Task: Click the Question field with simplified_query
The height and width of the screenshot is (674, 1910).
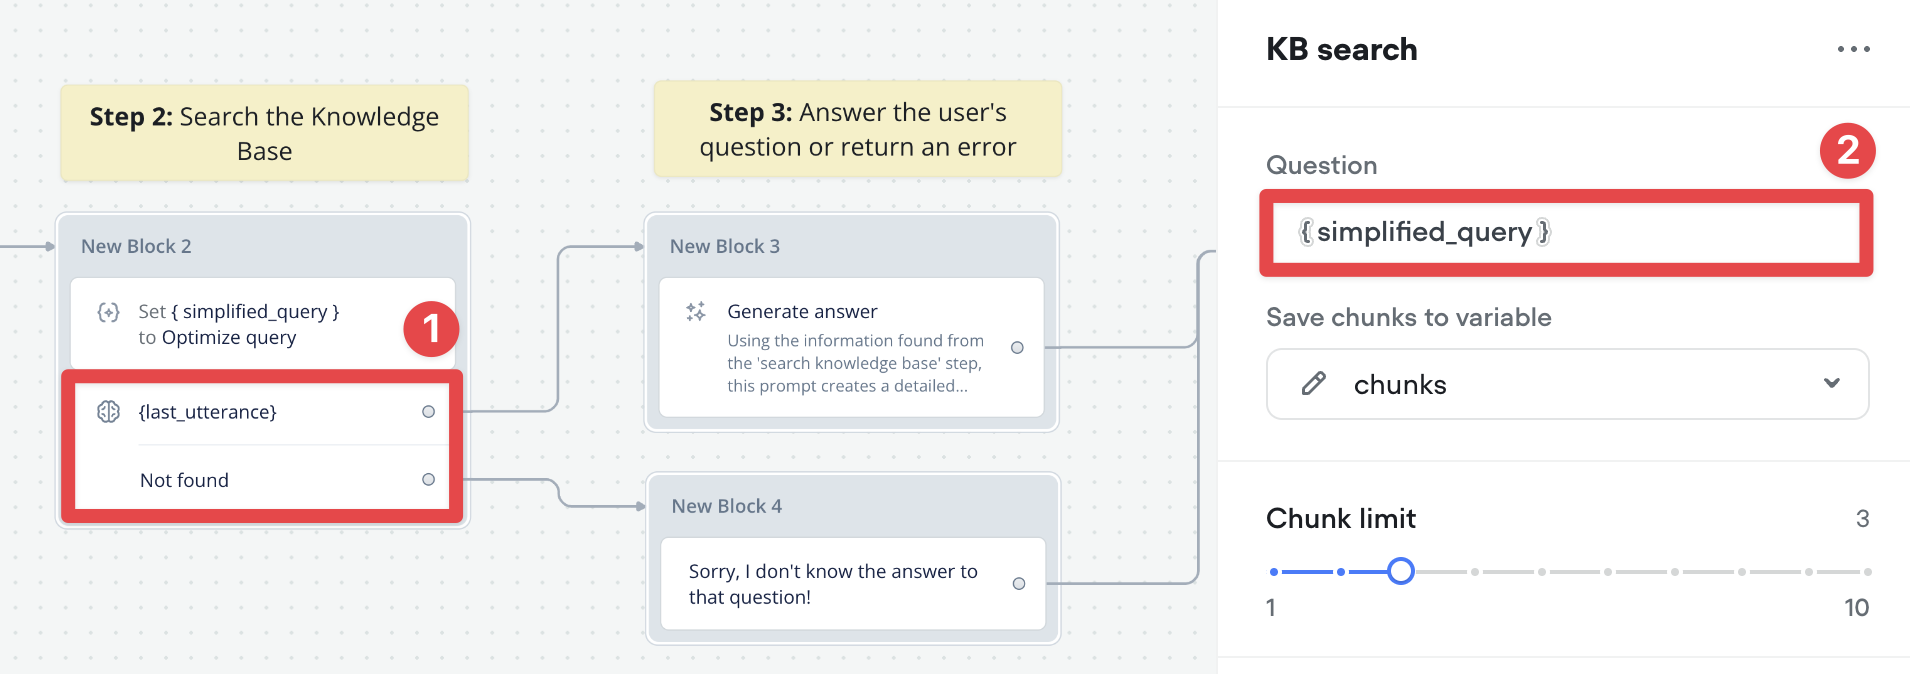Action: point(1566,233)
